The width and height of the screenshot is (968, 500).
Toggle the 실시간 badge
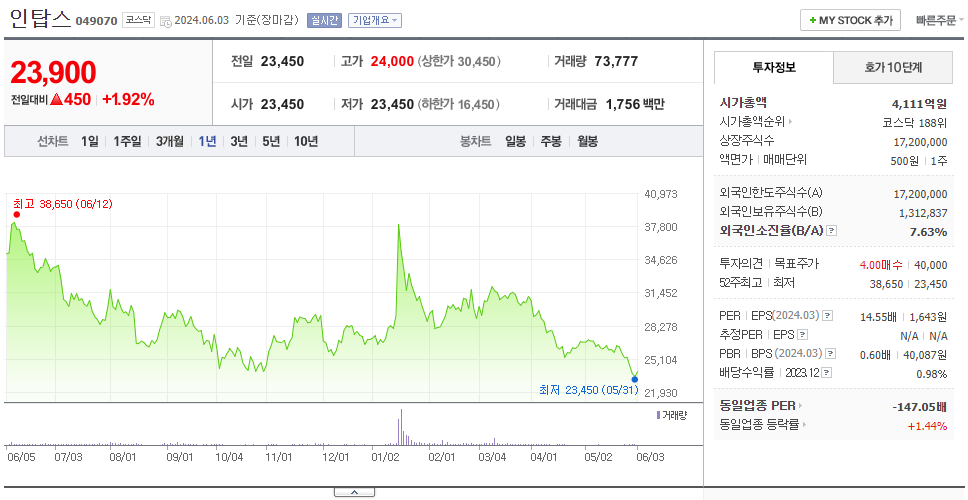coord(324,20)
